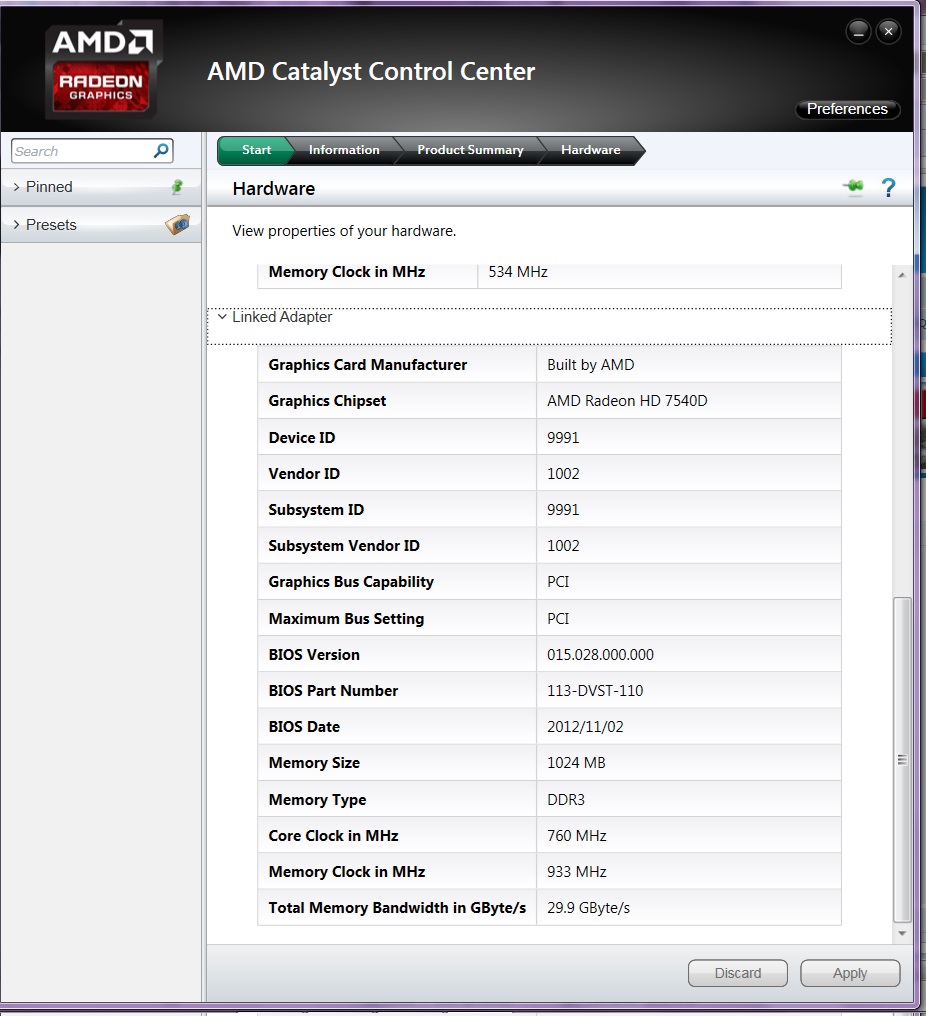Screen dimensions: 926x1016
Task: Click the Presets box icon in the sidebar
Action: pos(178,225)
